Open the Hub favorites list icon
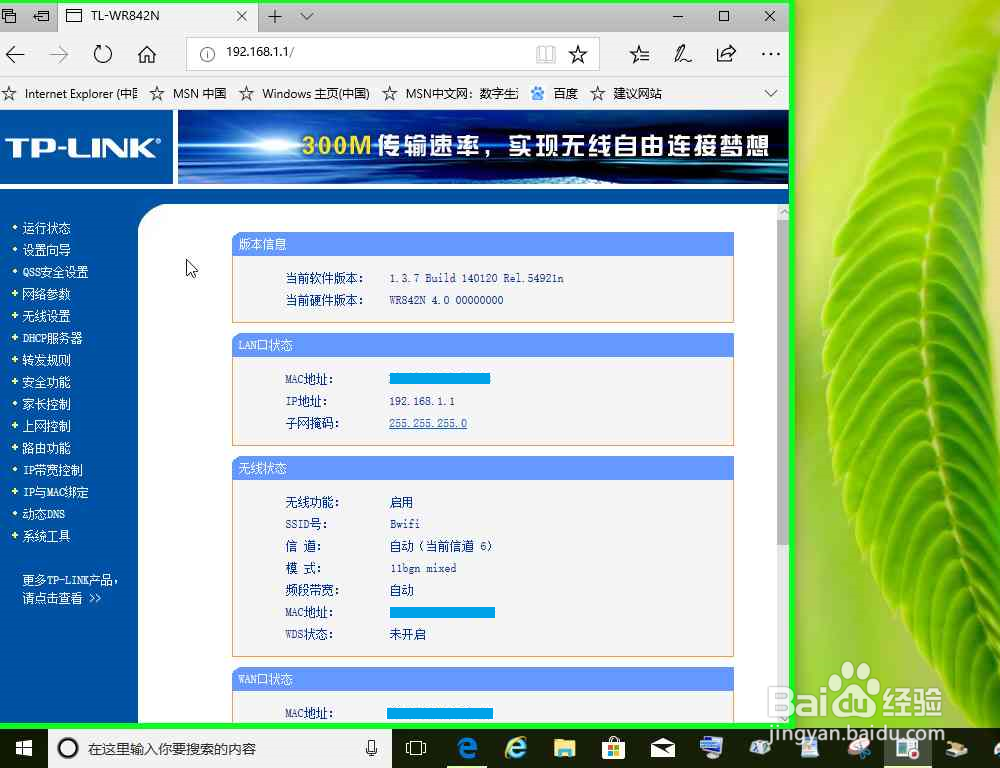The image size is (1000, 768). 639,54
